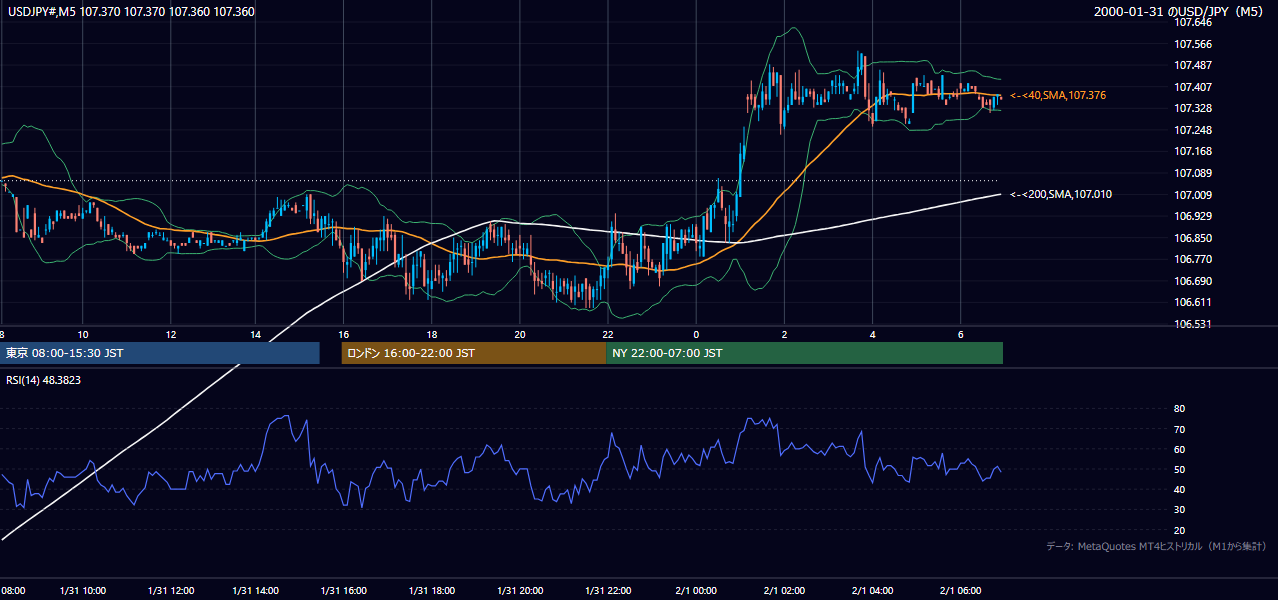Click hour label 16 under price chart
Viewport: 1278px width, 600px height.
(344, 334)
